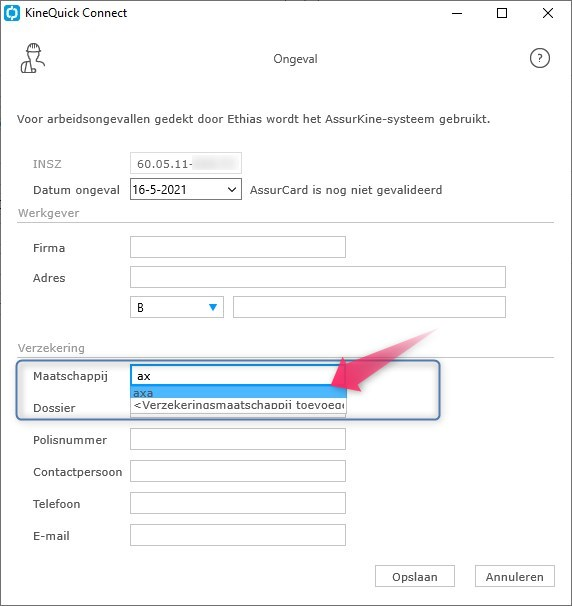
Task: Minimize the KineQuick Connect window
Action: pos(457,13)
